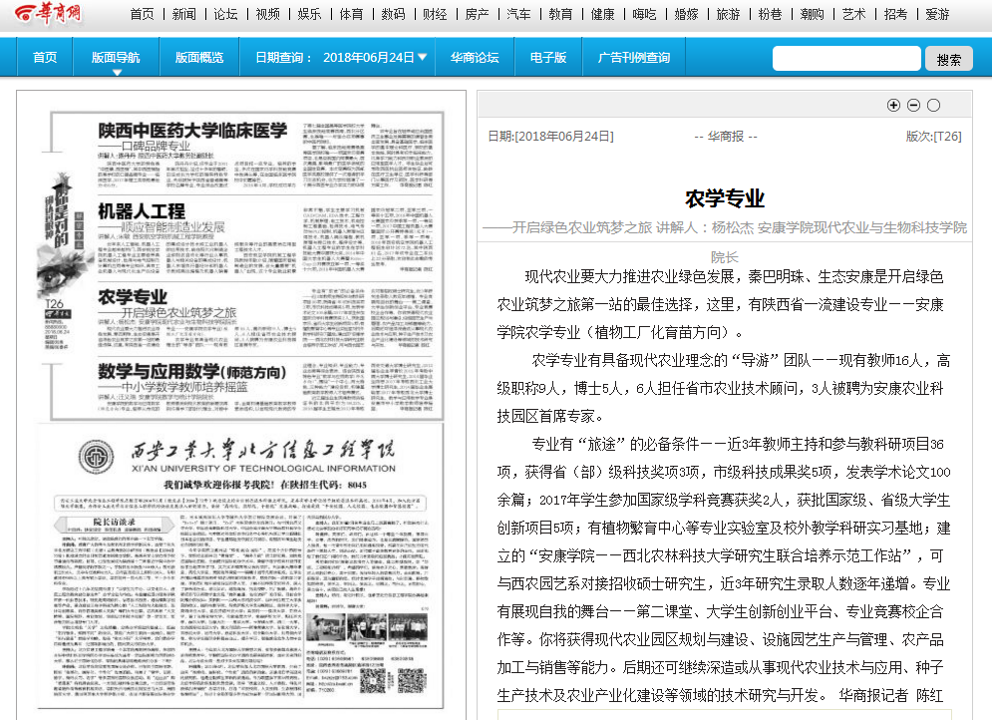Open 视频 channel link
Viewport: 992px width, 720px height.
point(268,14)
